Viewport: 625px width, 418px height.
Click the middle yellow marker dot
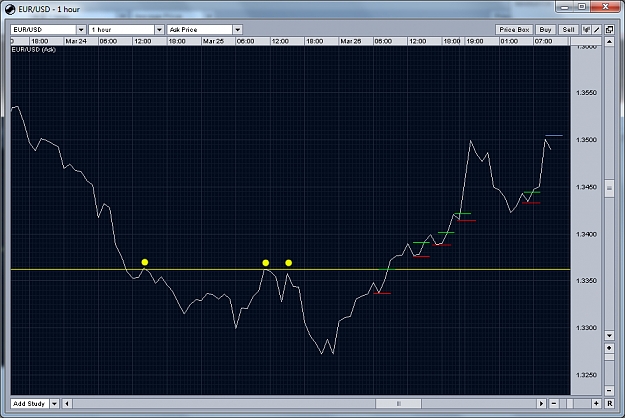coord(266,263)
